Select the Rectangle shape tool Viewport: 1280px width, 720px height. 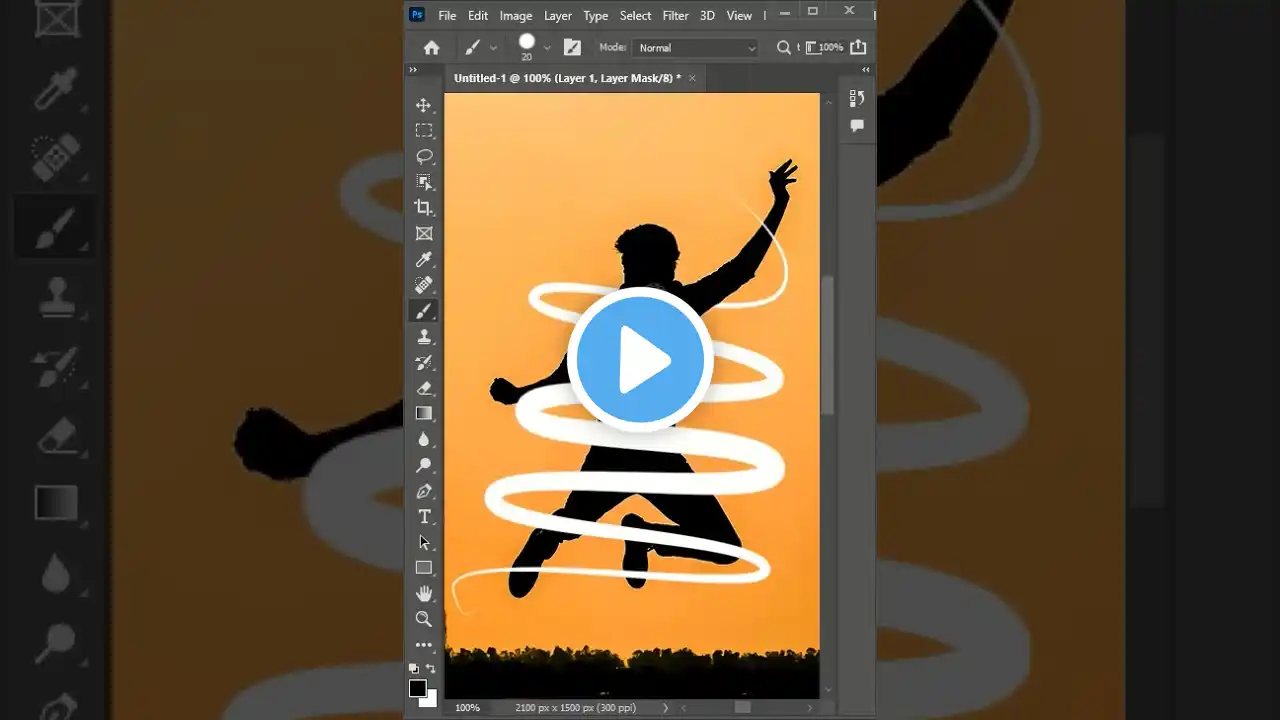(x=424, y=568)
